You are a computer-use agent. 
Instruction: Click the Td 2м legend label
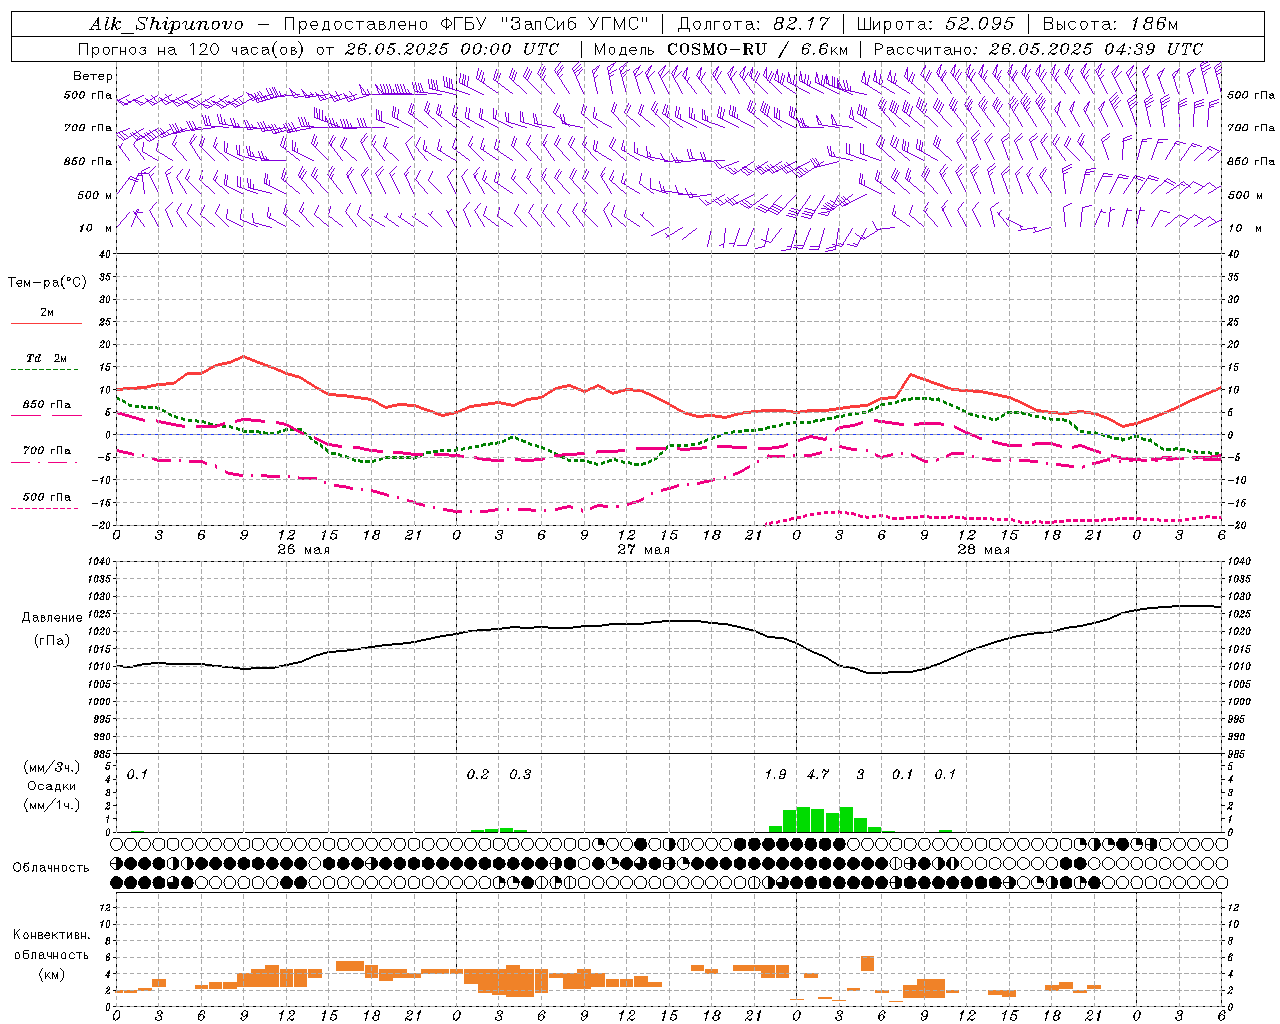(47, 358)
